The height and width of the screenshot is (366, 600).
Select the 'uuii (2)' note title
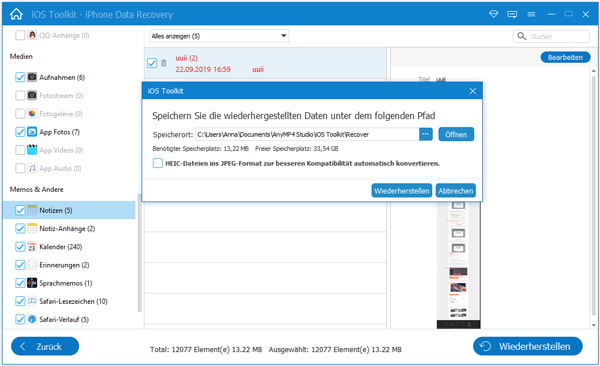(186, 58)
